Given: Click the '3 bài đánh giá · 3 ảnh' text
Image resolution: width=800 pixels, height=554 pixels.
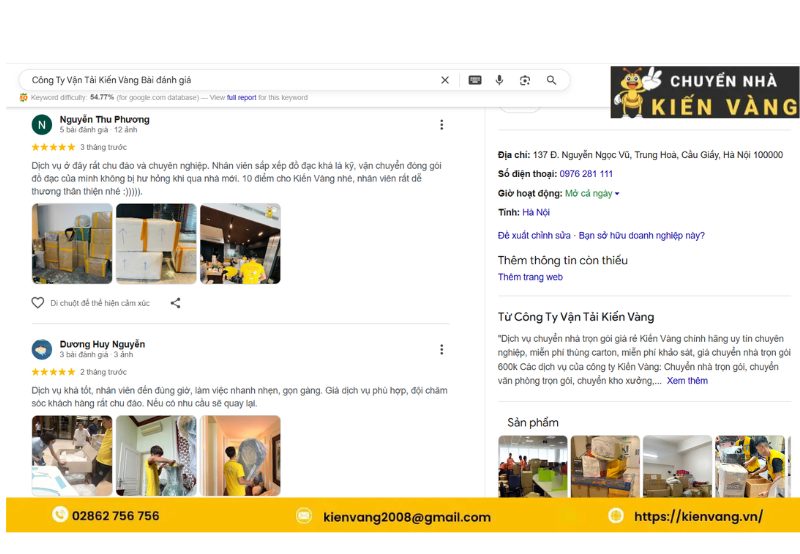Looking at the screenshot, I should point(96,355).
